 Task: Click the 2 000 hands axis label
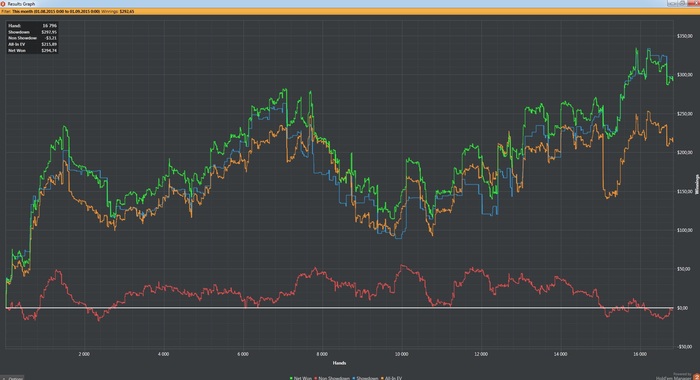[84, 354]
